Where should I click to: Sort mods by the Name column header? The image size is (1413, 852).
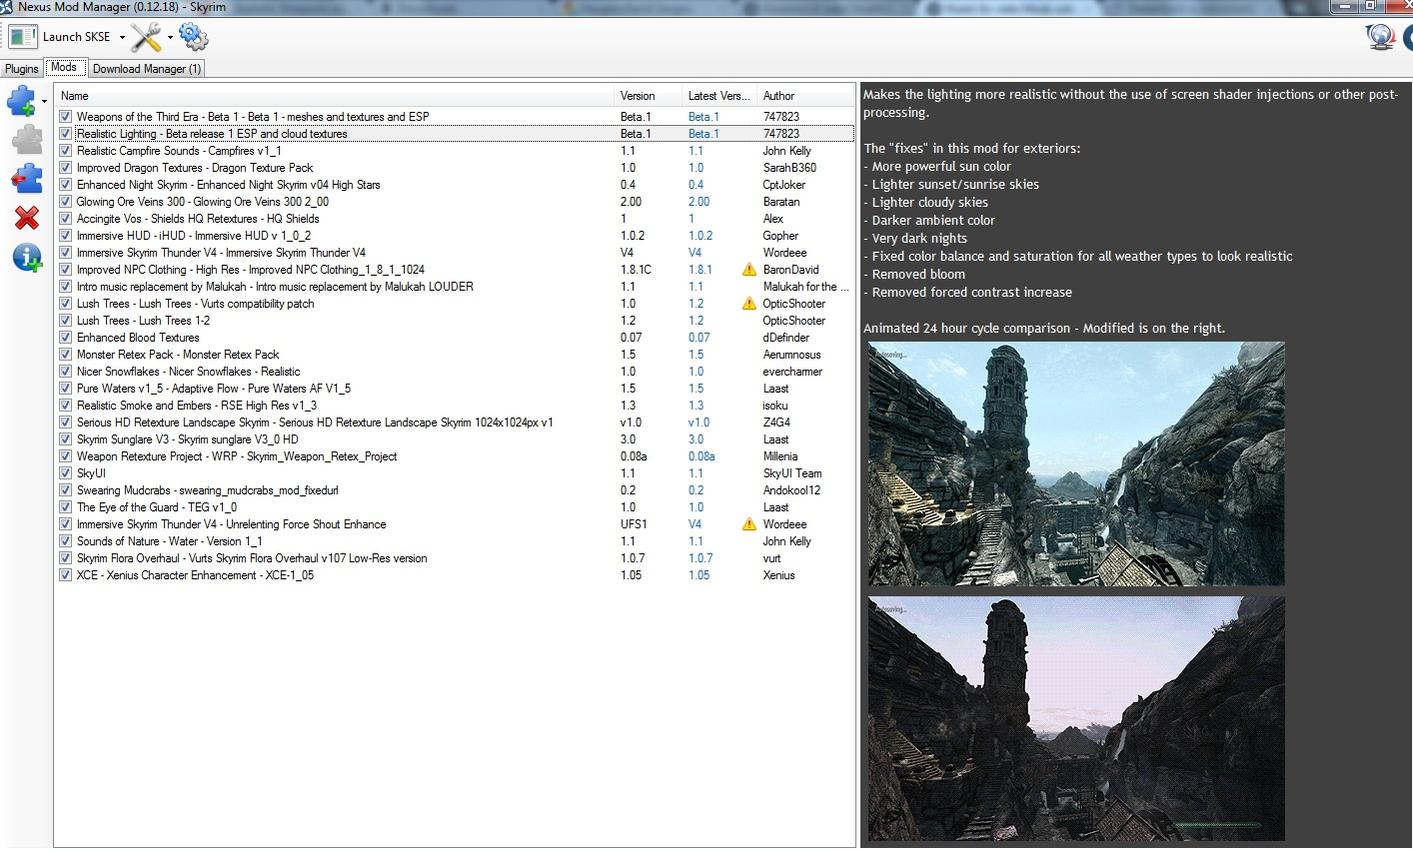coord(75,96)
